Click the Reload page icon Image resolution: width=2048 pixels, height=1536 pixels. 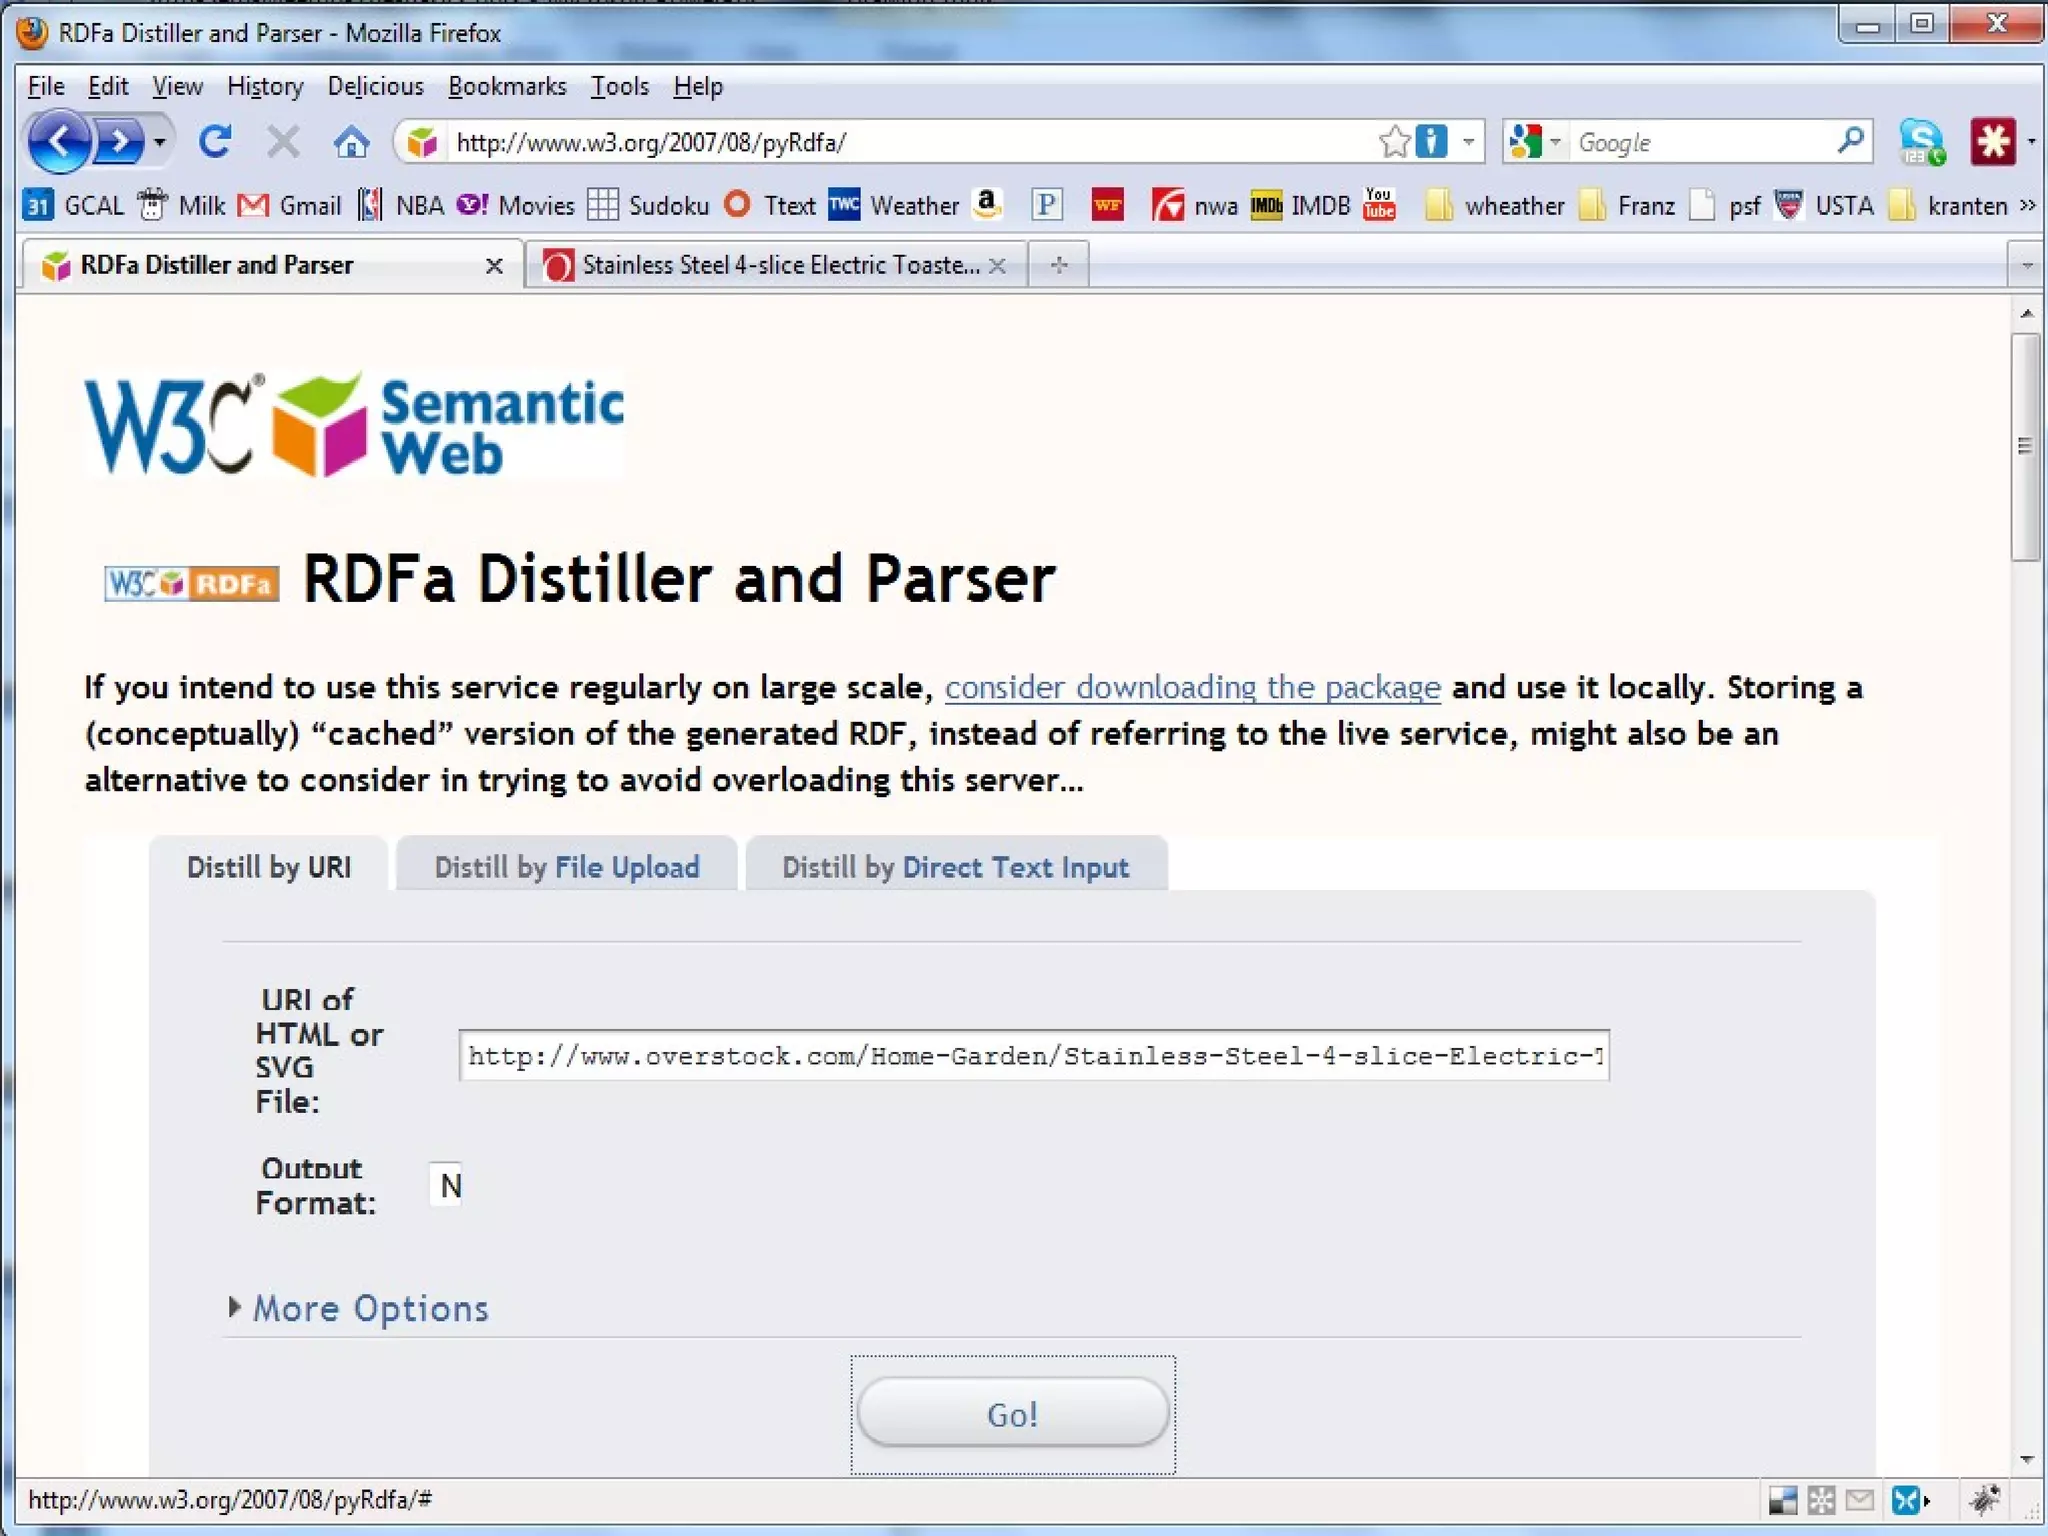coord(215,142)
